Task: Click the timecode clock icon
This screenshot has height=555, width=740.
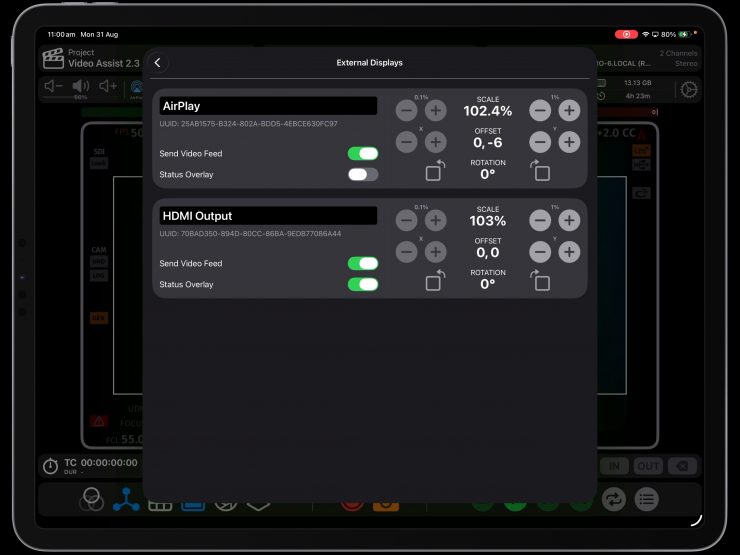Action: (50, 466)
